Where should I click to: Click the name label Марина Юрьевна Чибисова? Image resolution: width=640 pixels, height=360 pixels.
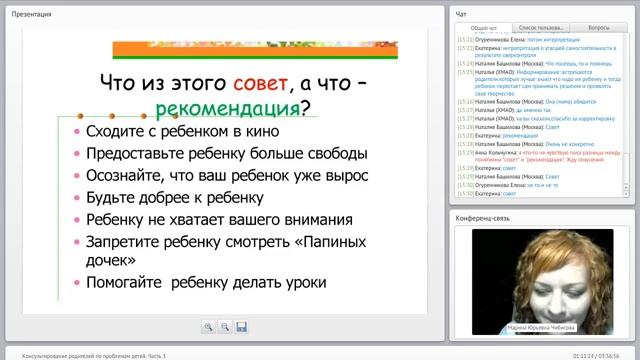pyautogui.click(x=541, y=328)
